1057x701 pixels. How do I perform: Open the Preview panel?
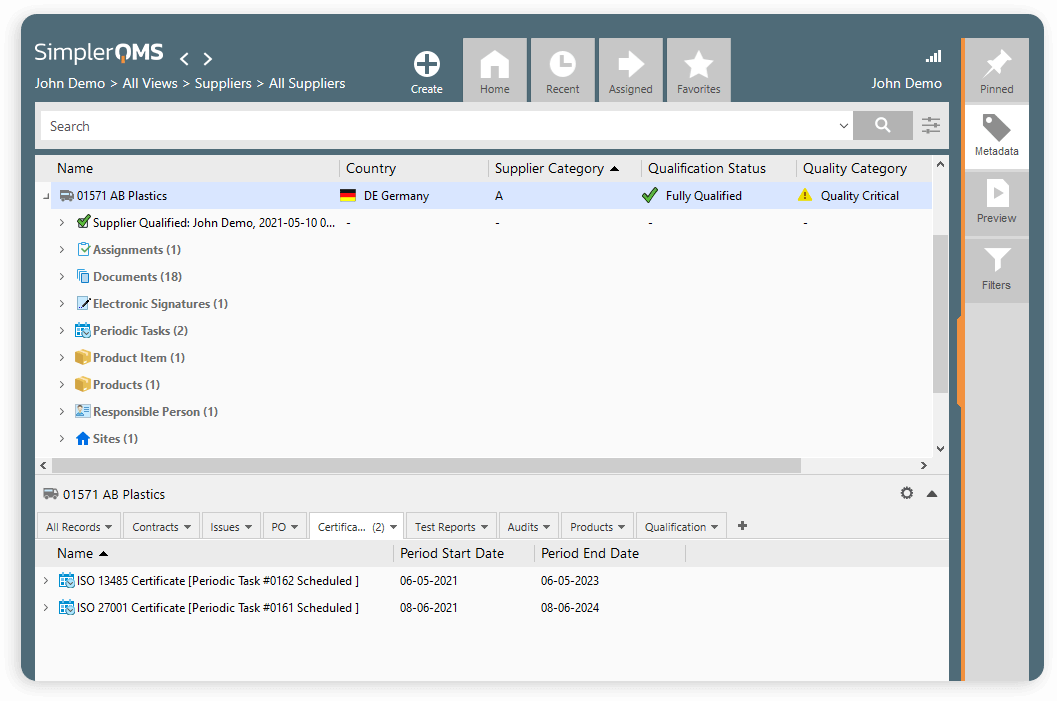[x=996, y=202]
